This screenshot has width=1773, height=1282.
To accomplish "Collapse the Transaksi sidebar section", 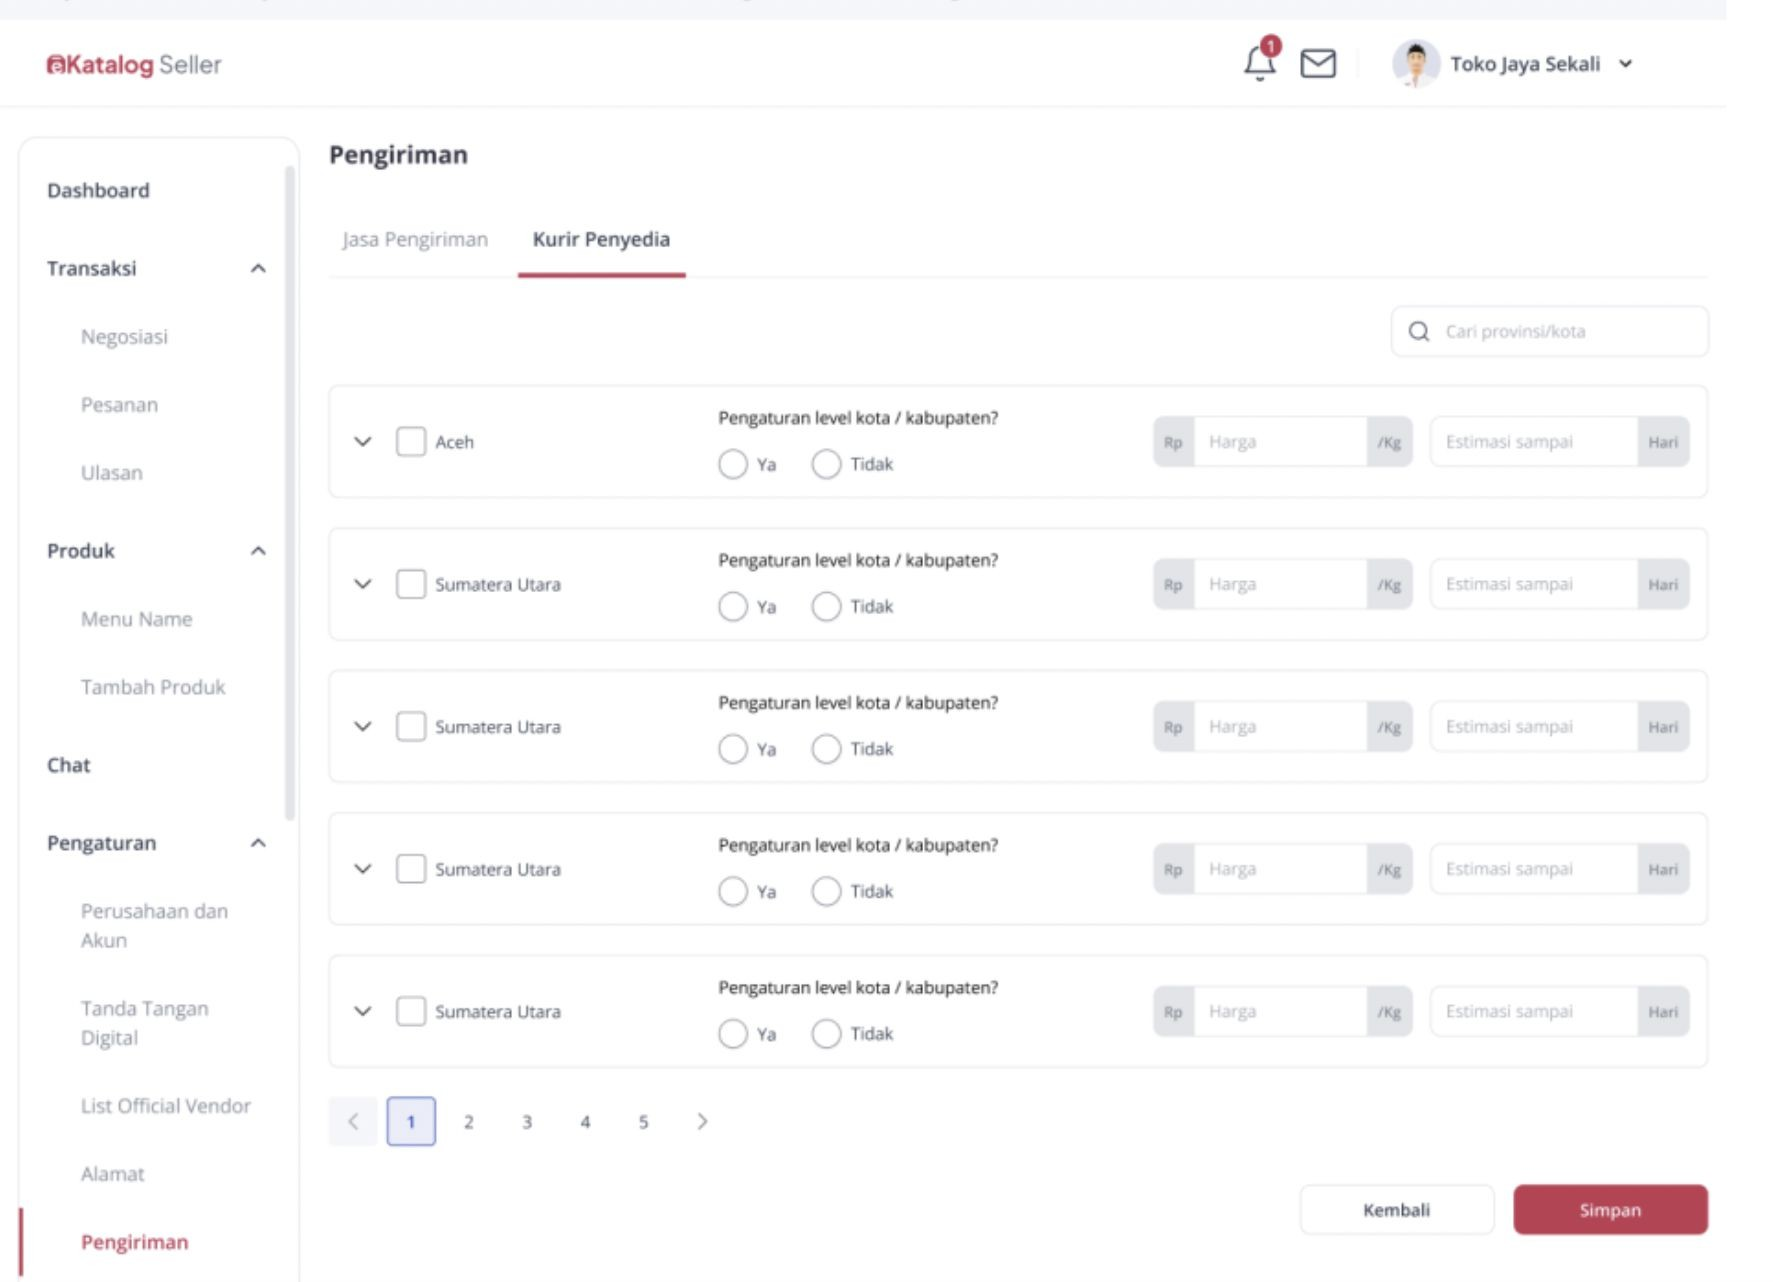I will [258, 269].
